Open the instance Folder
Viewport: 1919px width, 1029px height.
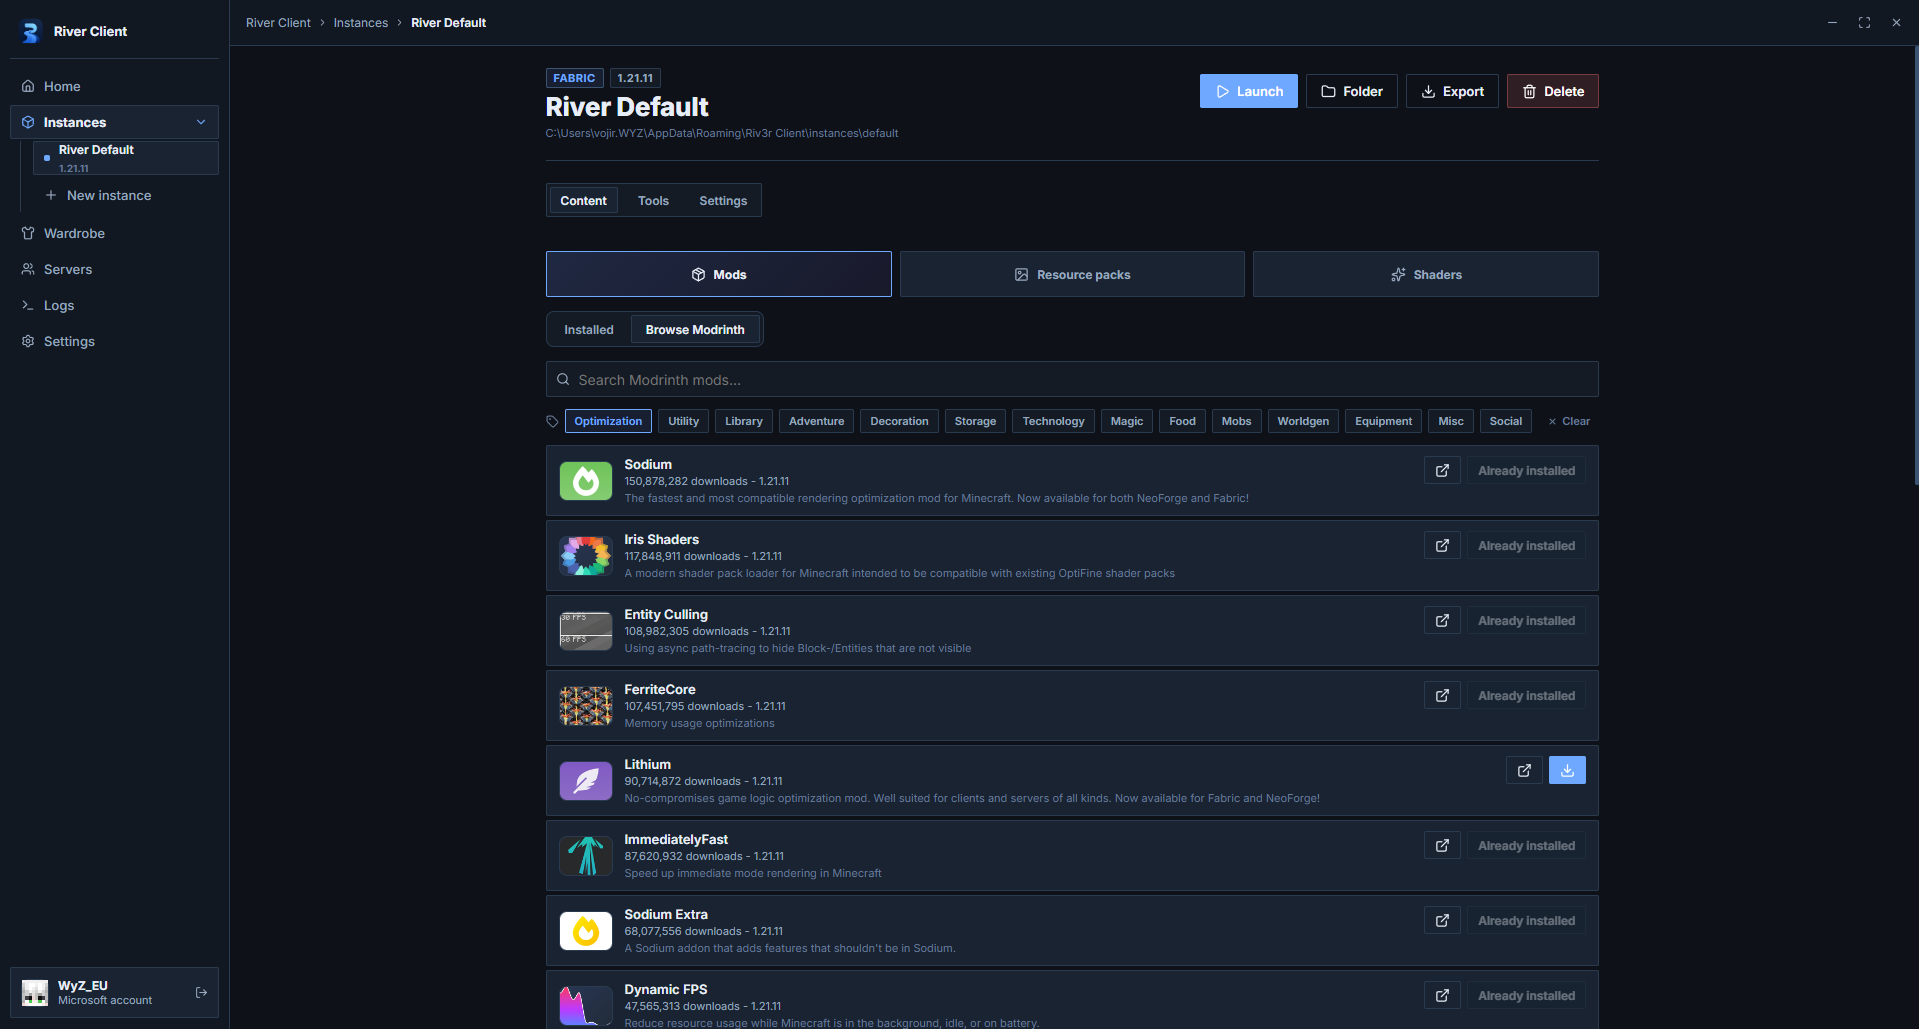[1351, 91]
